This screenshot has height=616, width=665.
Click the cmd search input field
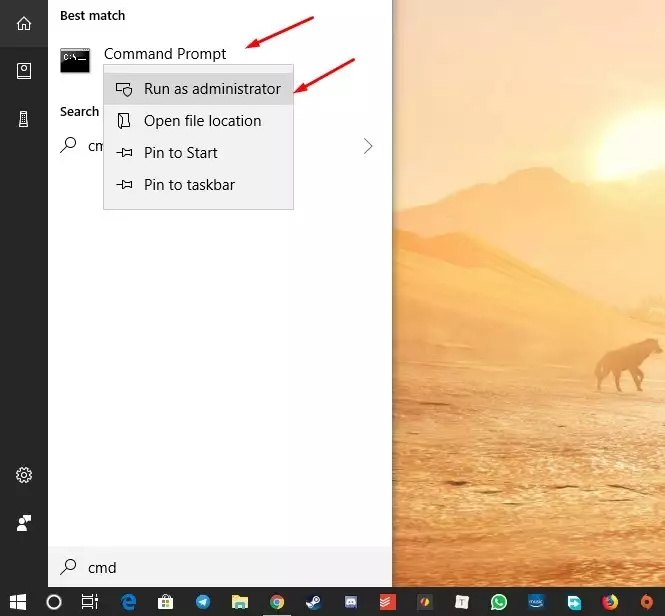(220, 567)
